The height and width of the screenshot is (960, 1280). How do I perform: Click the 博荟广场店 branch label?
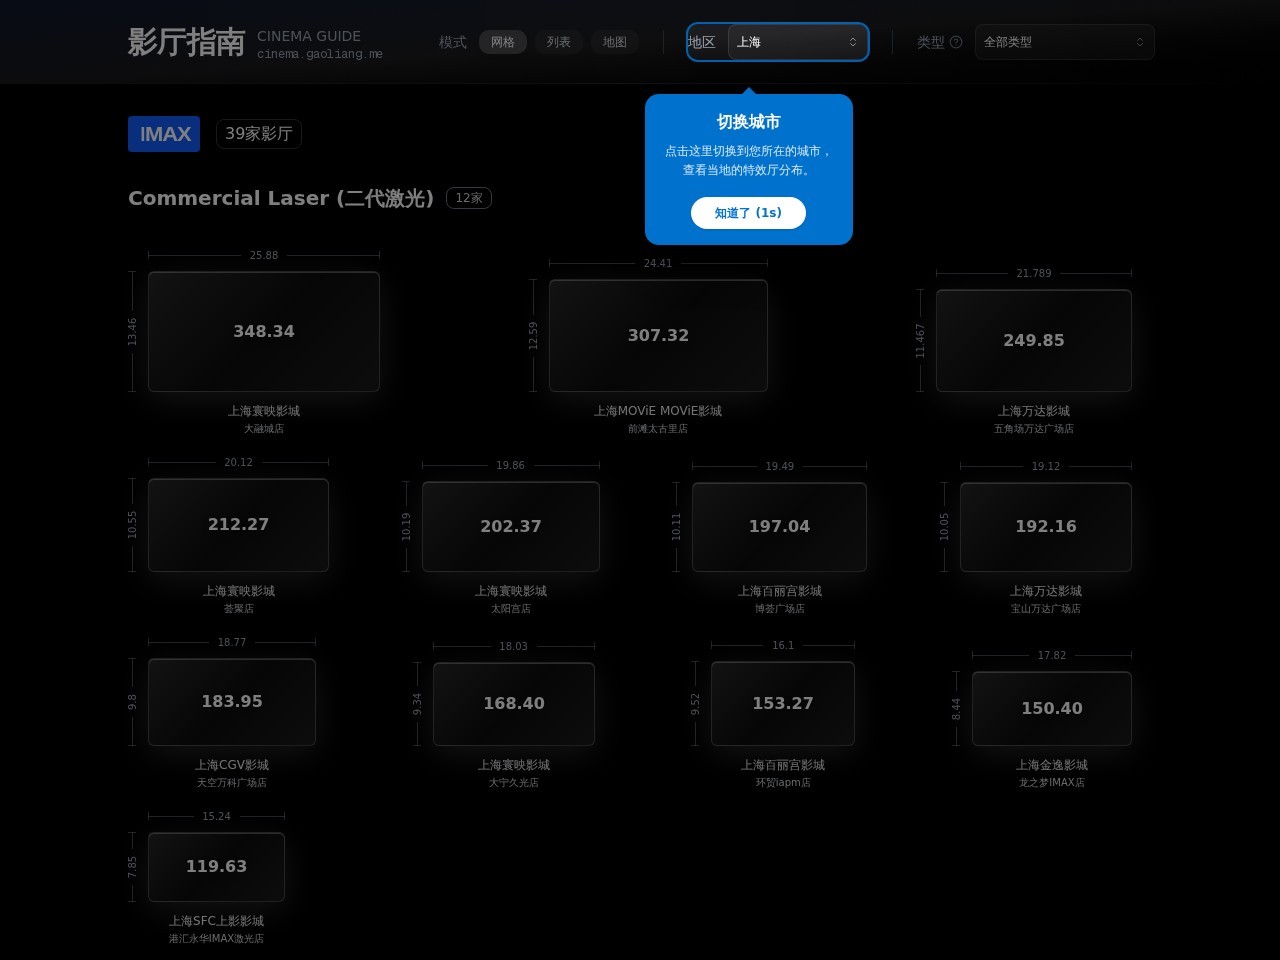coord(780,609)
